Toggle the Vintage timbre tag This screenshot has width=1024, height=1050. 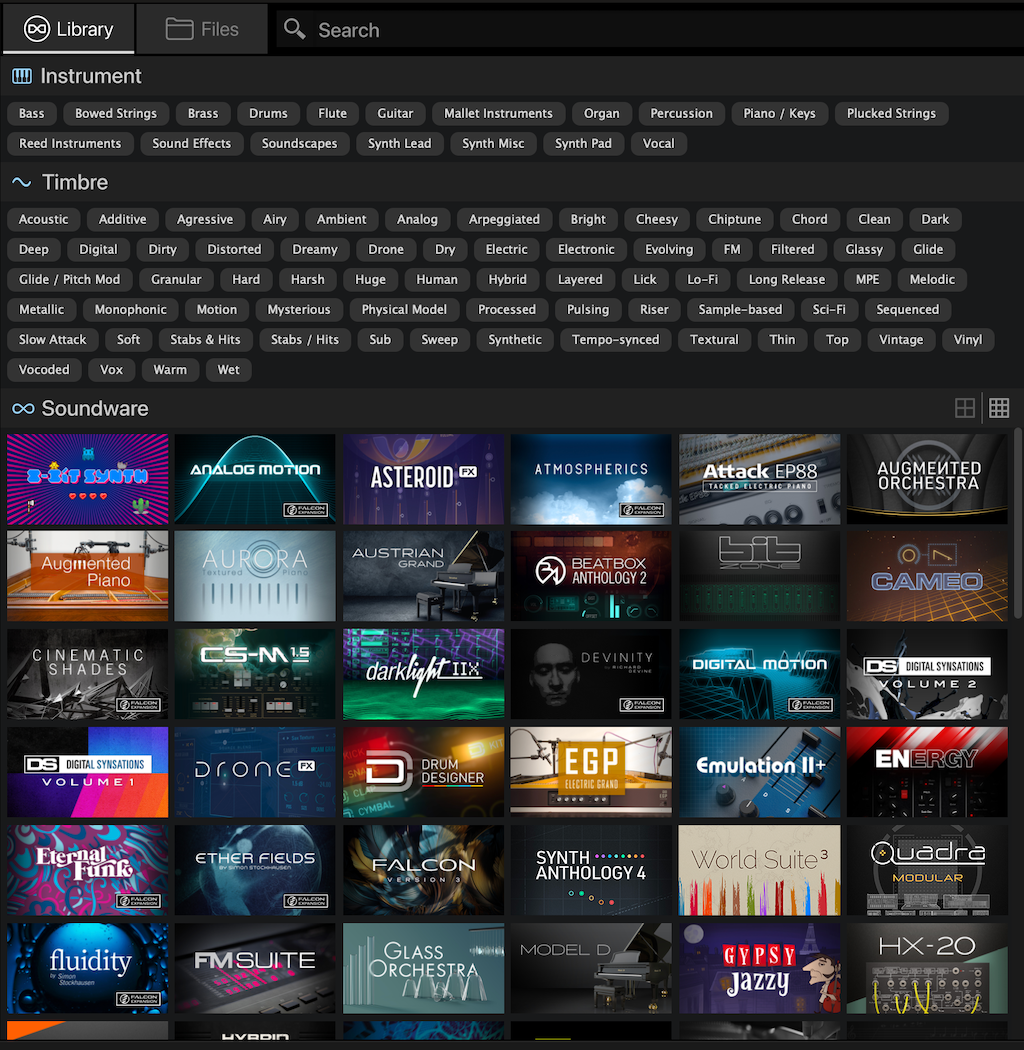[901, 340]
